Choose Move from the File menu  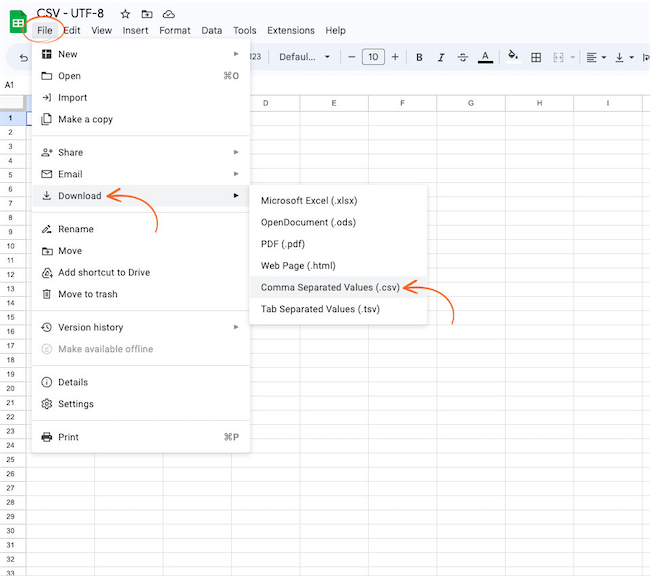coord(141,250)
